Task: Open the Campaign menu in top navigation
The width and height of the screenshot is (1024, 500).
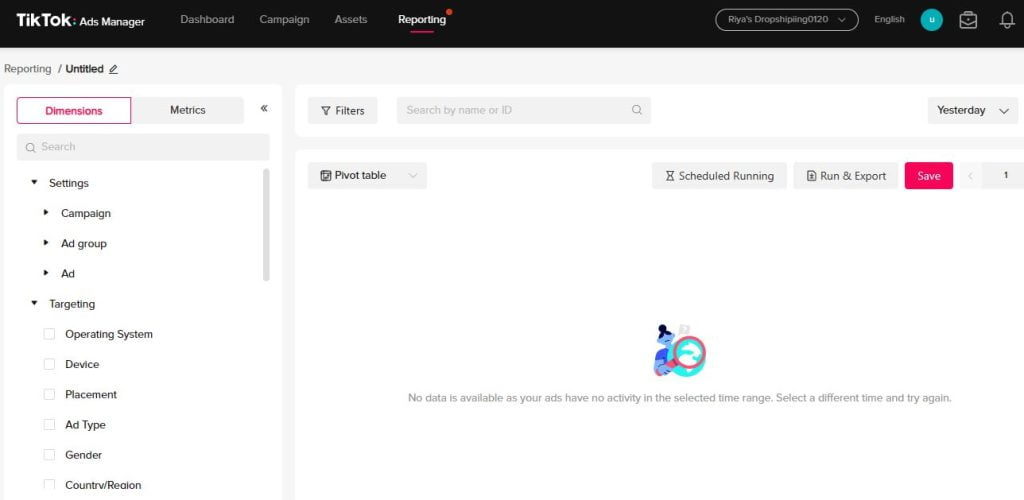Action: click(284, 20)
